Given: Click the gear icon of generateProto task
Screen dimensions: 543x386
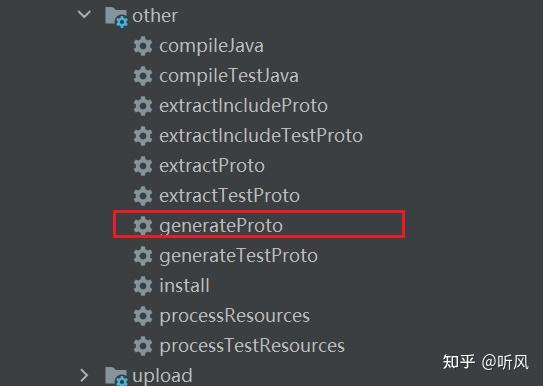Looking at the screenshot, I should 143,226.
